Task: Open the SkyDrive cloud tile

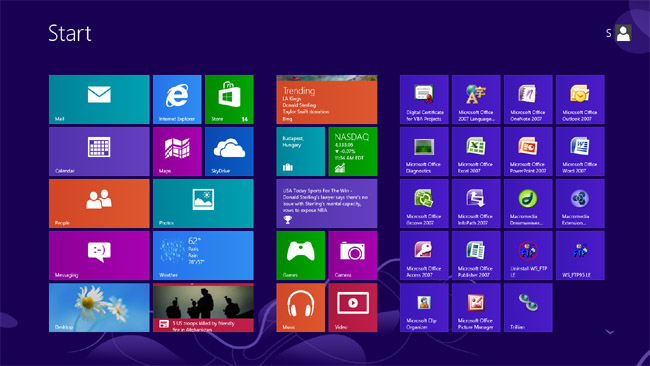Action: point(229,151)
